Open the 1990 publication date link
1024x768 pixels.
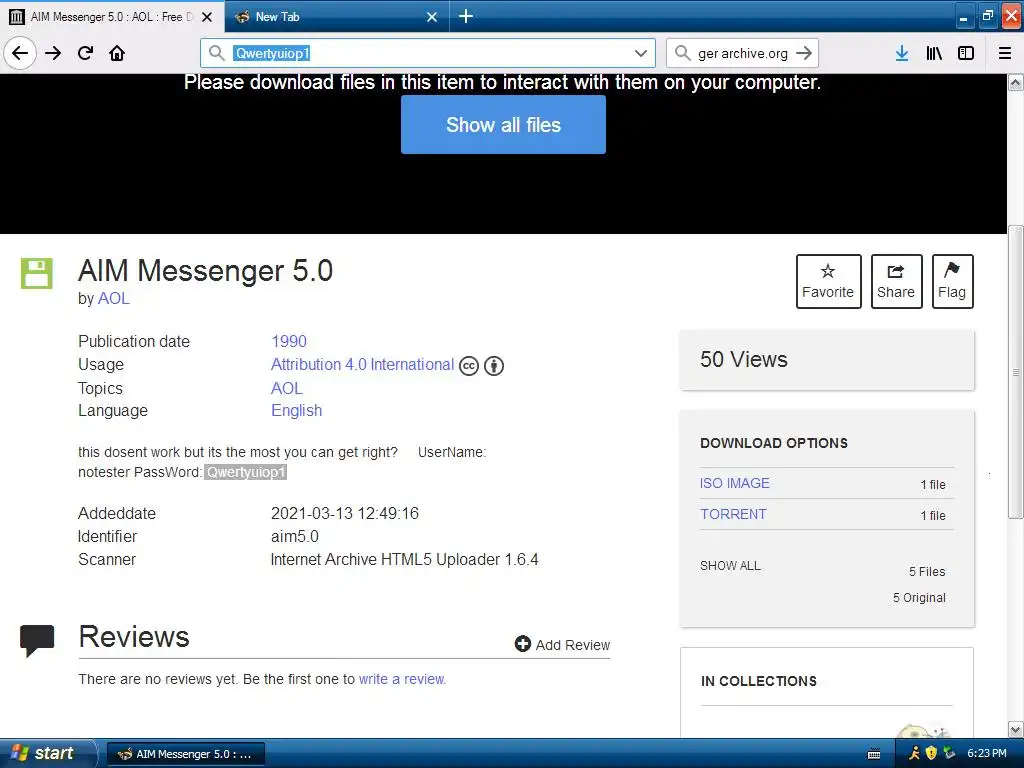pyautogui.click(x=289, y=342)
